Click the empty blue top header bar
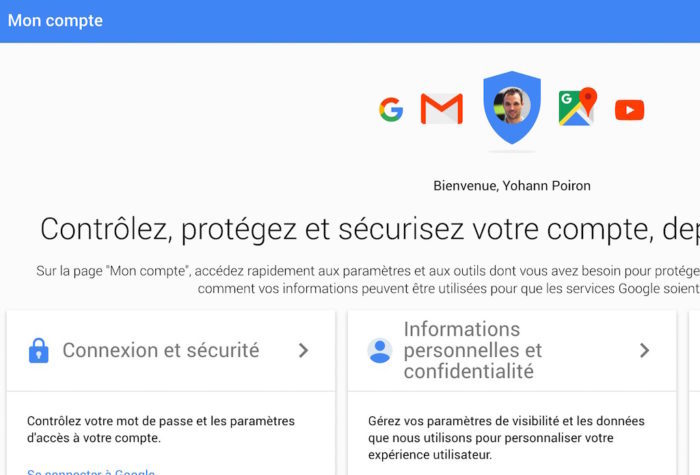The height and width of the screenshot is (475, 700). coord(400,20)
